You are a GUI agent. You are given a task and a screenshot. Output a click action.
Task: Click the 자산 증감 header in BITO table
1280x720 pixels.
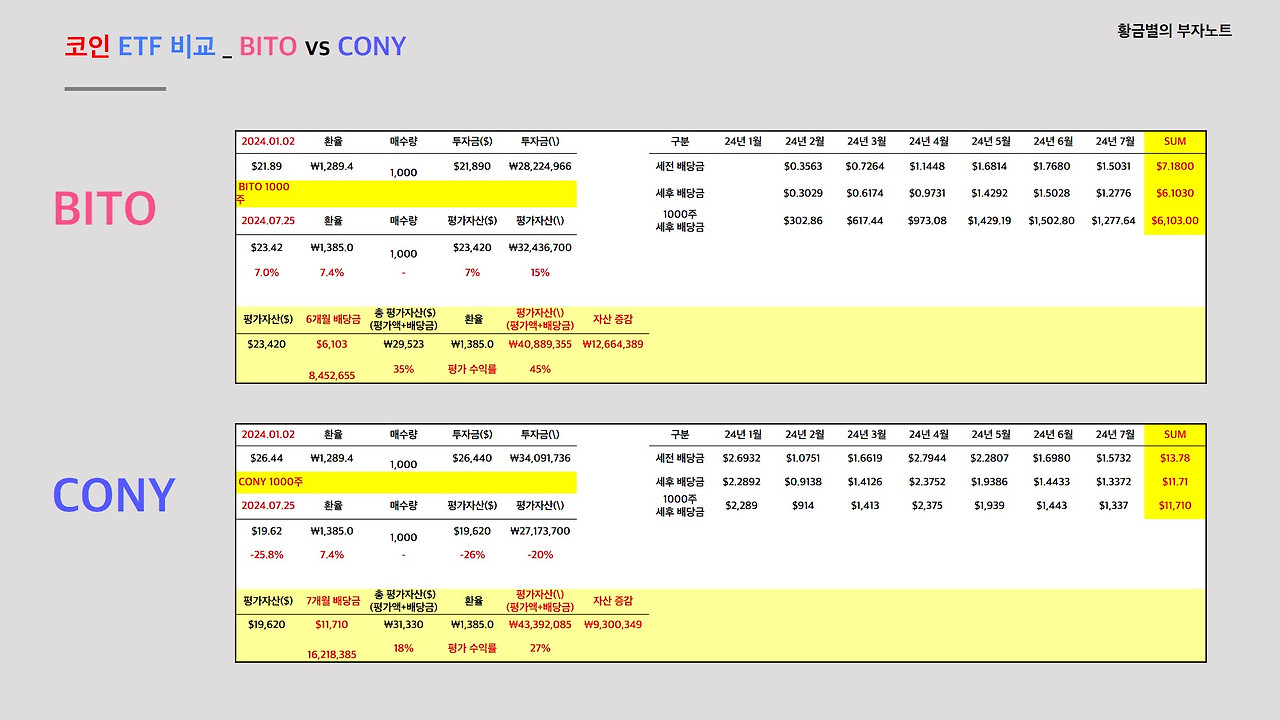point(615,318)
